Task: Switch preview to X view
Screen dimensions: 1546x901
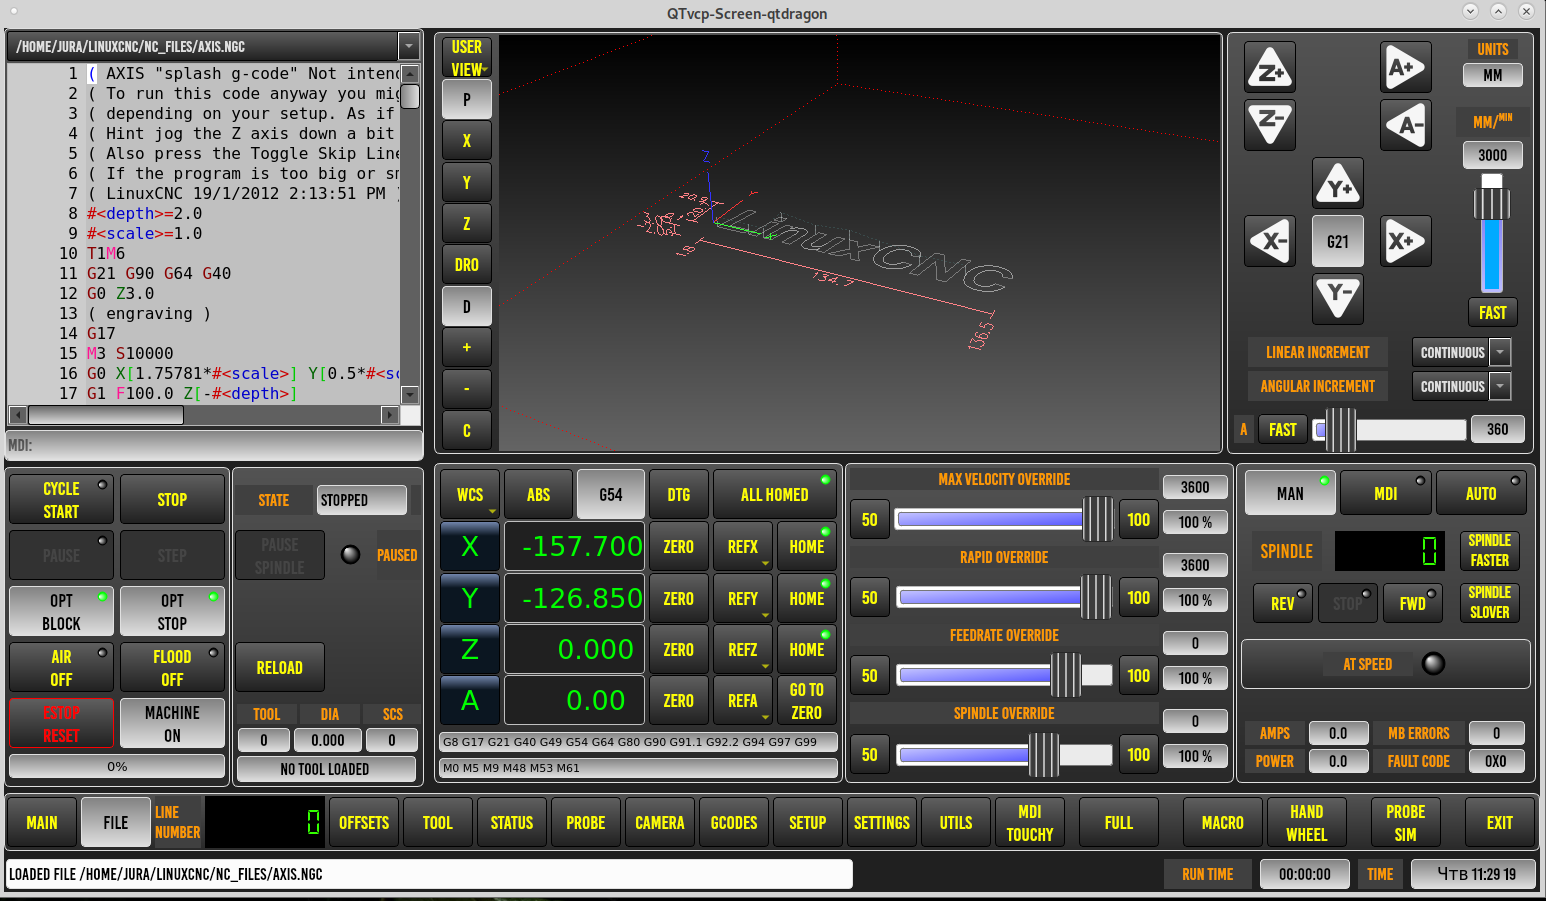Action: 466,141
